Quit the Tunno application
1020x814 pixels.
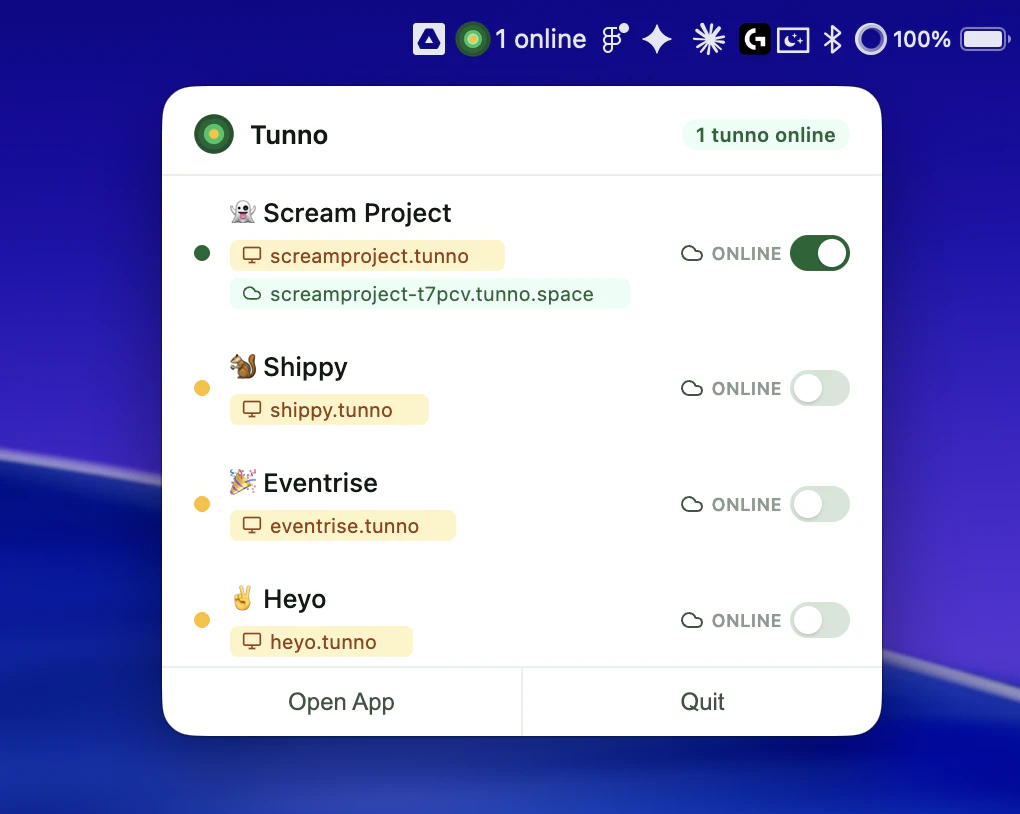click(x=701, y=701)
